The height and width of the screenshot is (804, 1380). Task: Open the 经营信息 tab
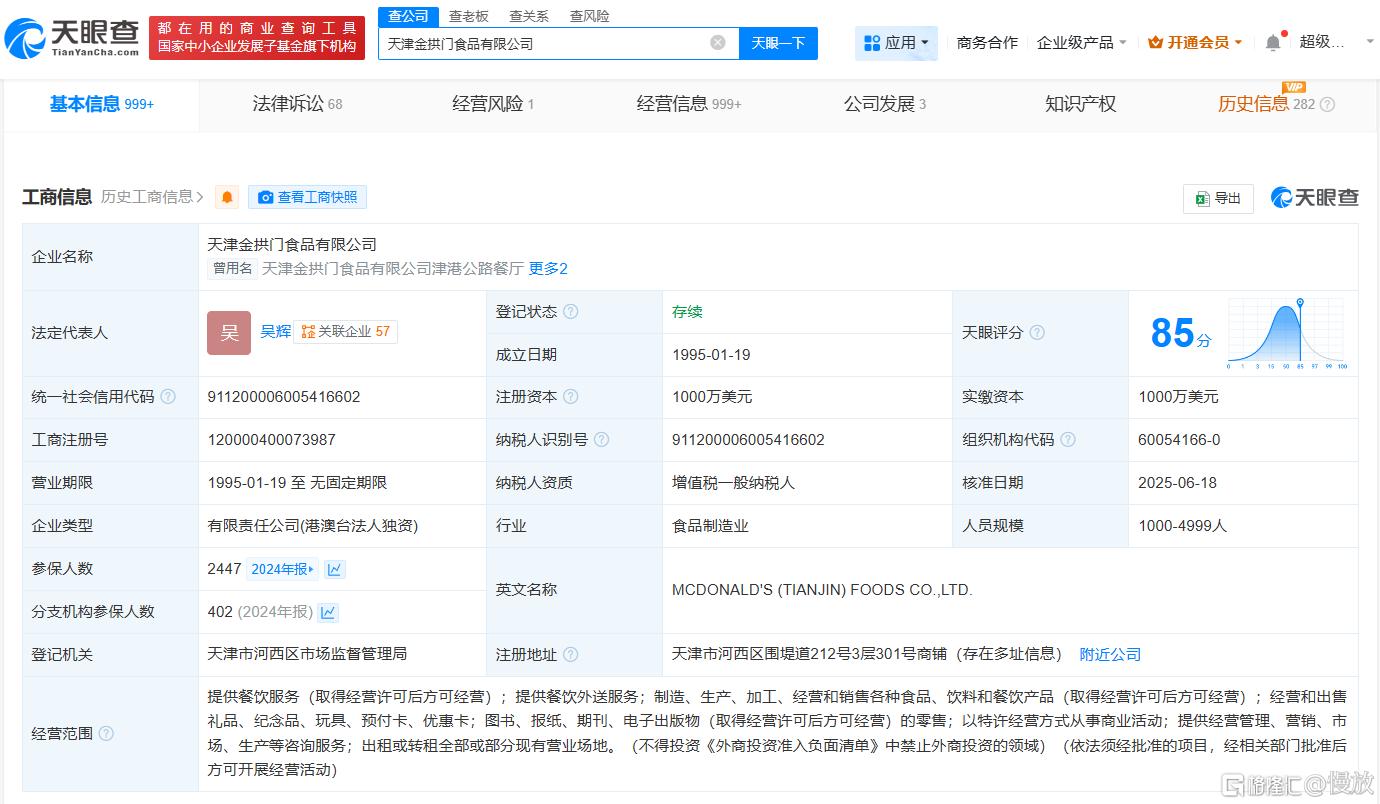coord(689,104)
